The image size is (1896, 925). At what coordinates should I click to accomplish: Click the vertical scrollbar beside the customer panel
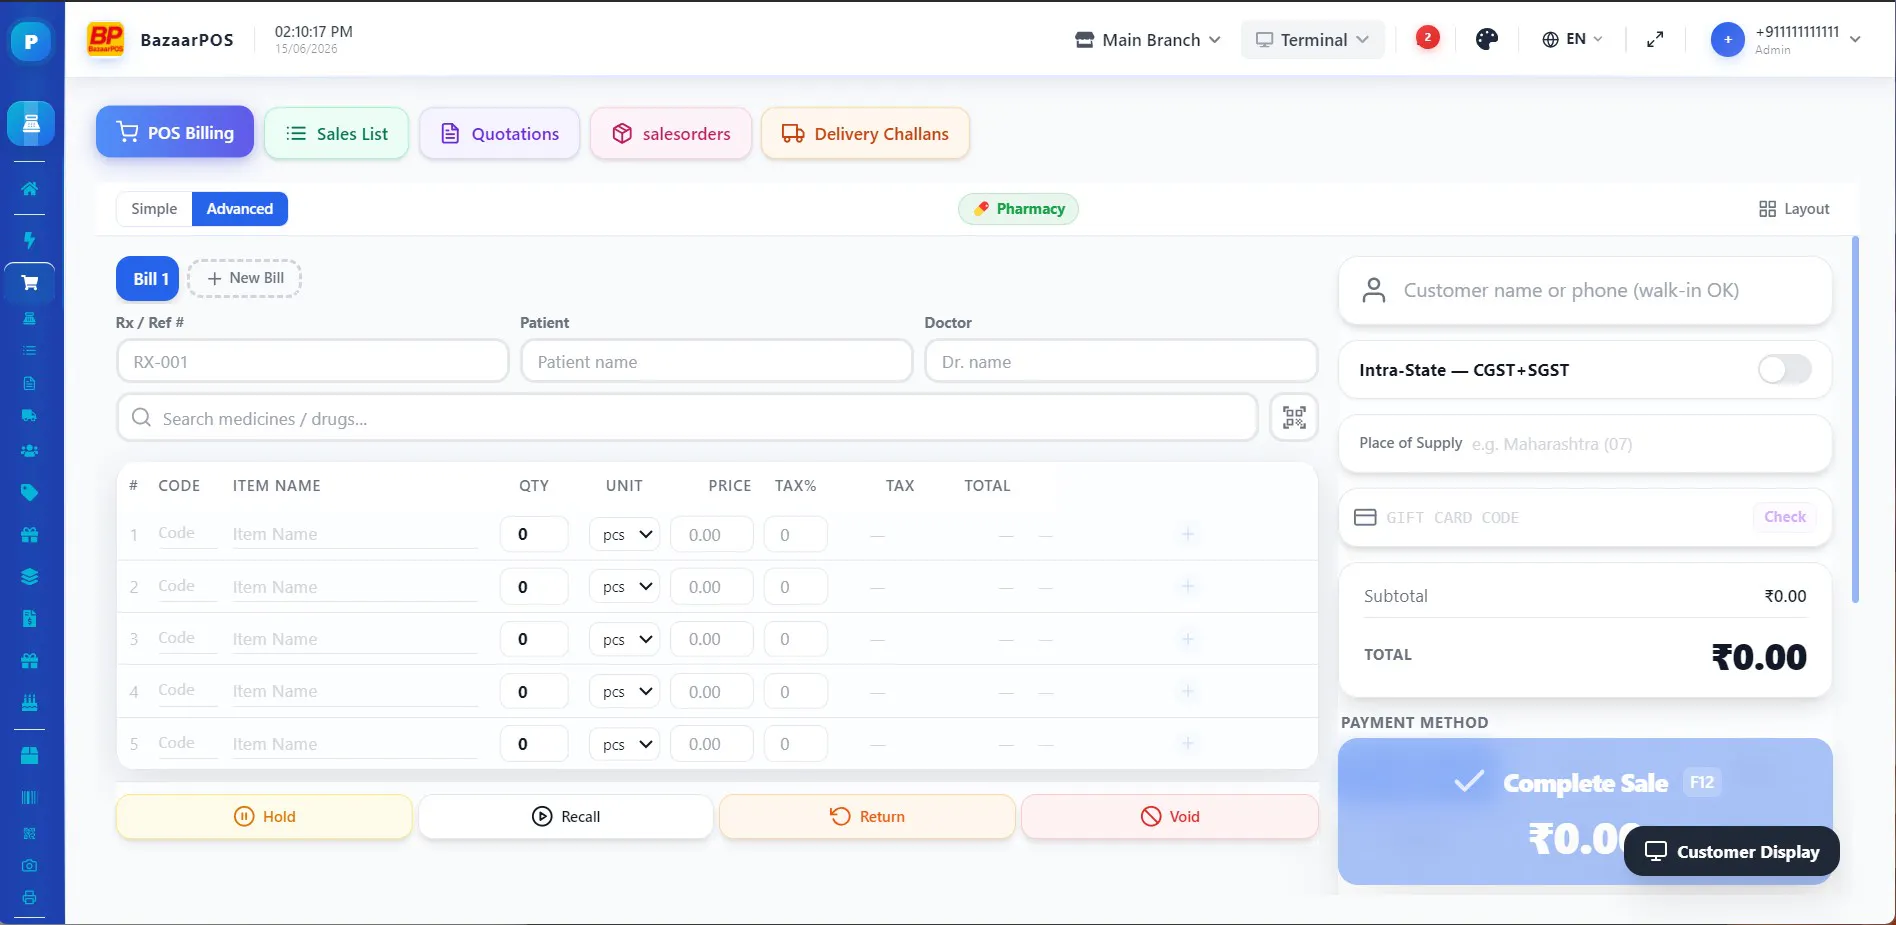pos(1856,420)
